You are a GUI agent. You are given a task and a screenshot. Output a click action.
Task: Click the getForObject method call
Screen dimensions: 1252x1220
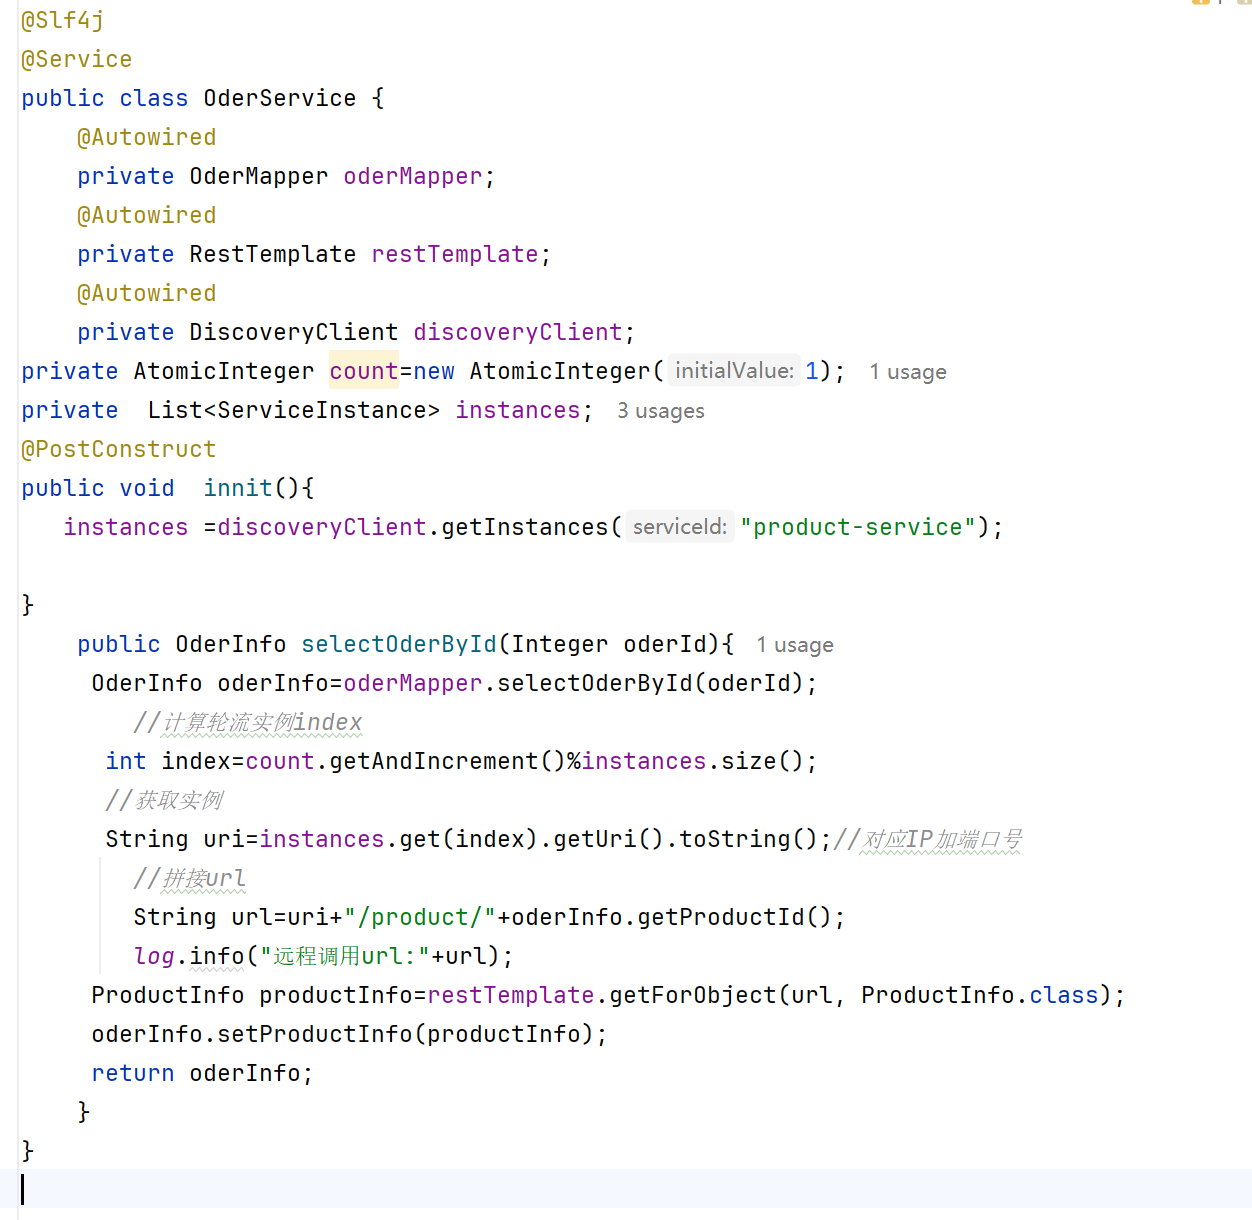click(x=693, y=995)
